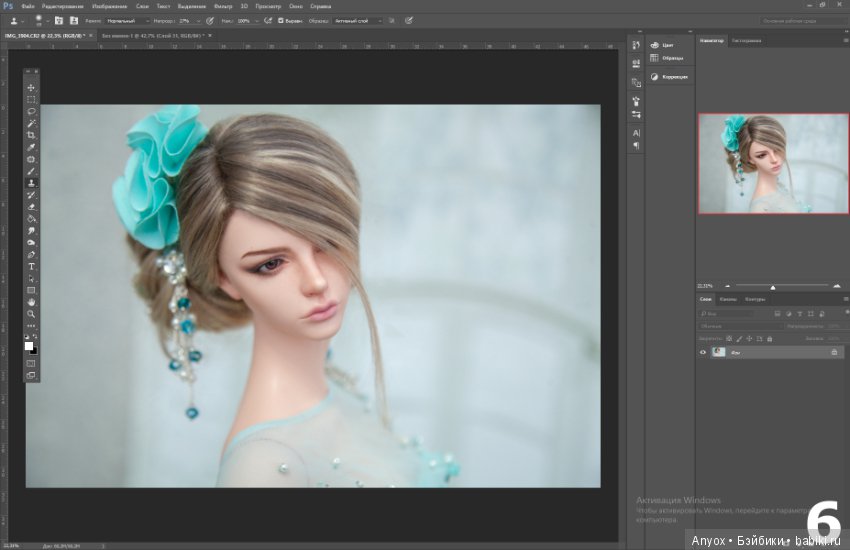
Task: Open the File menu
Action: click(x=28, y=7)
